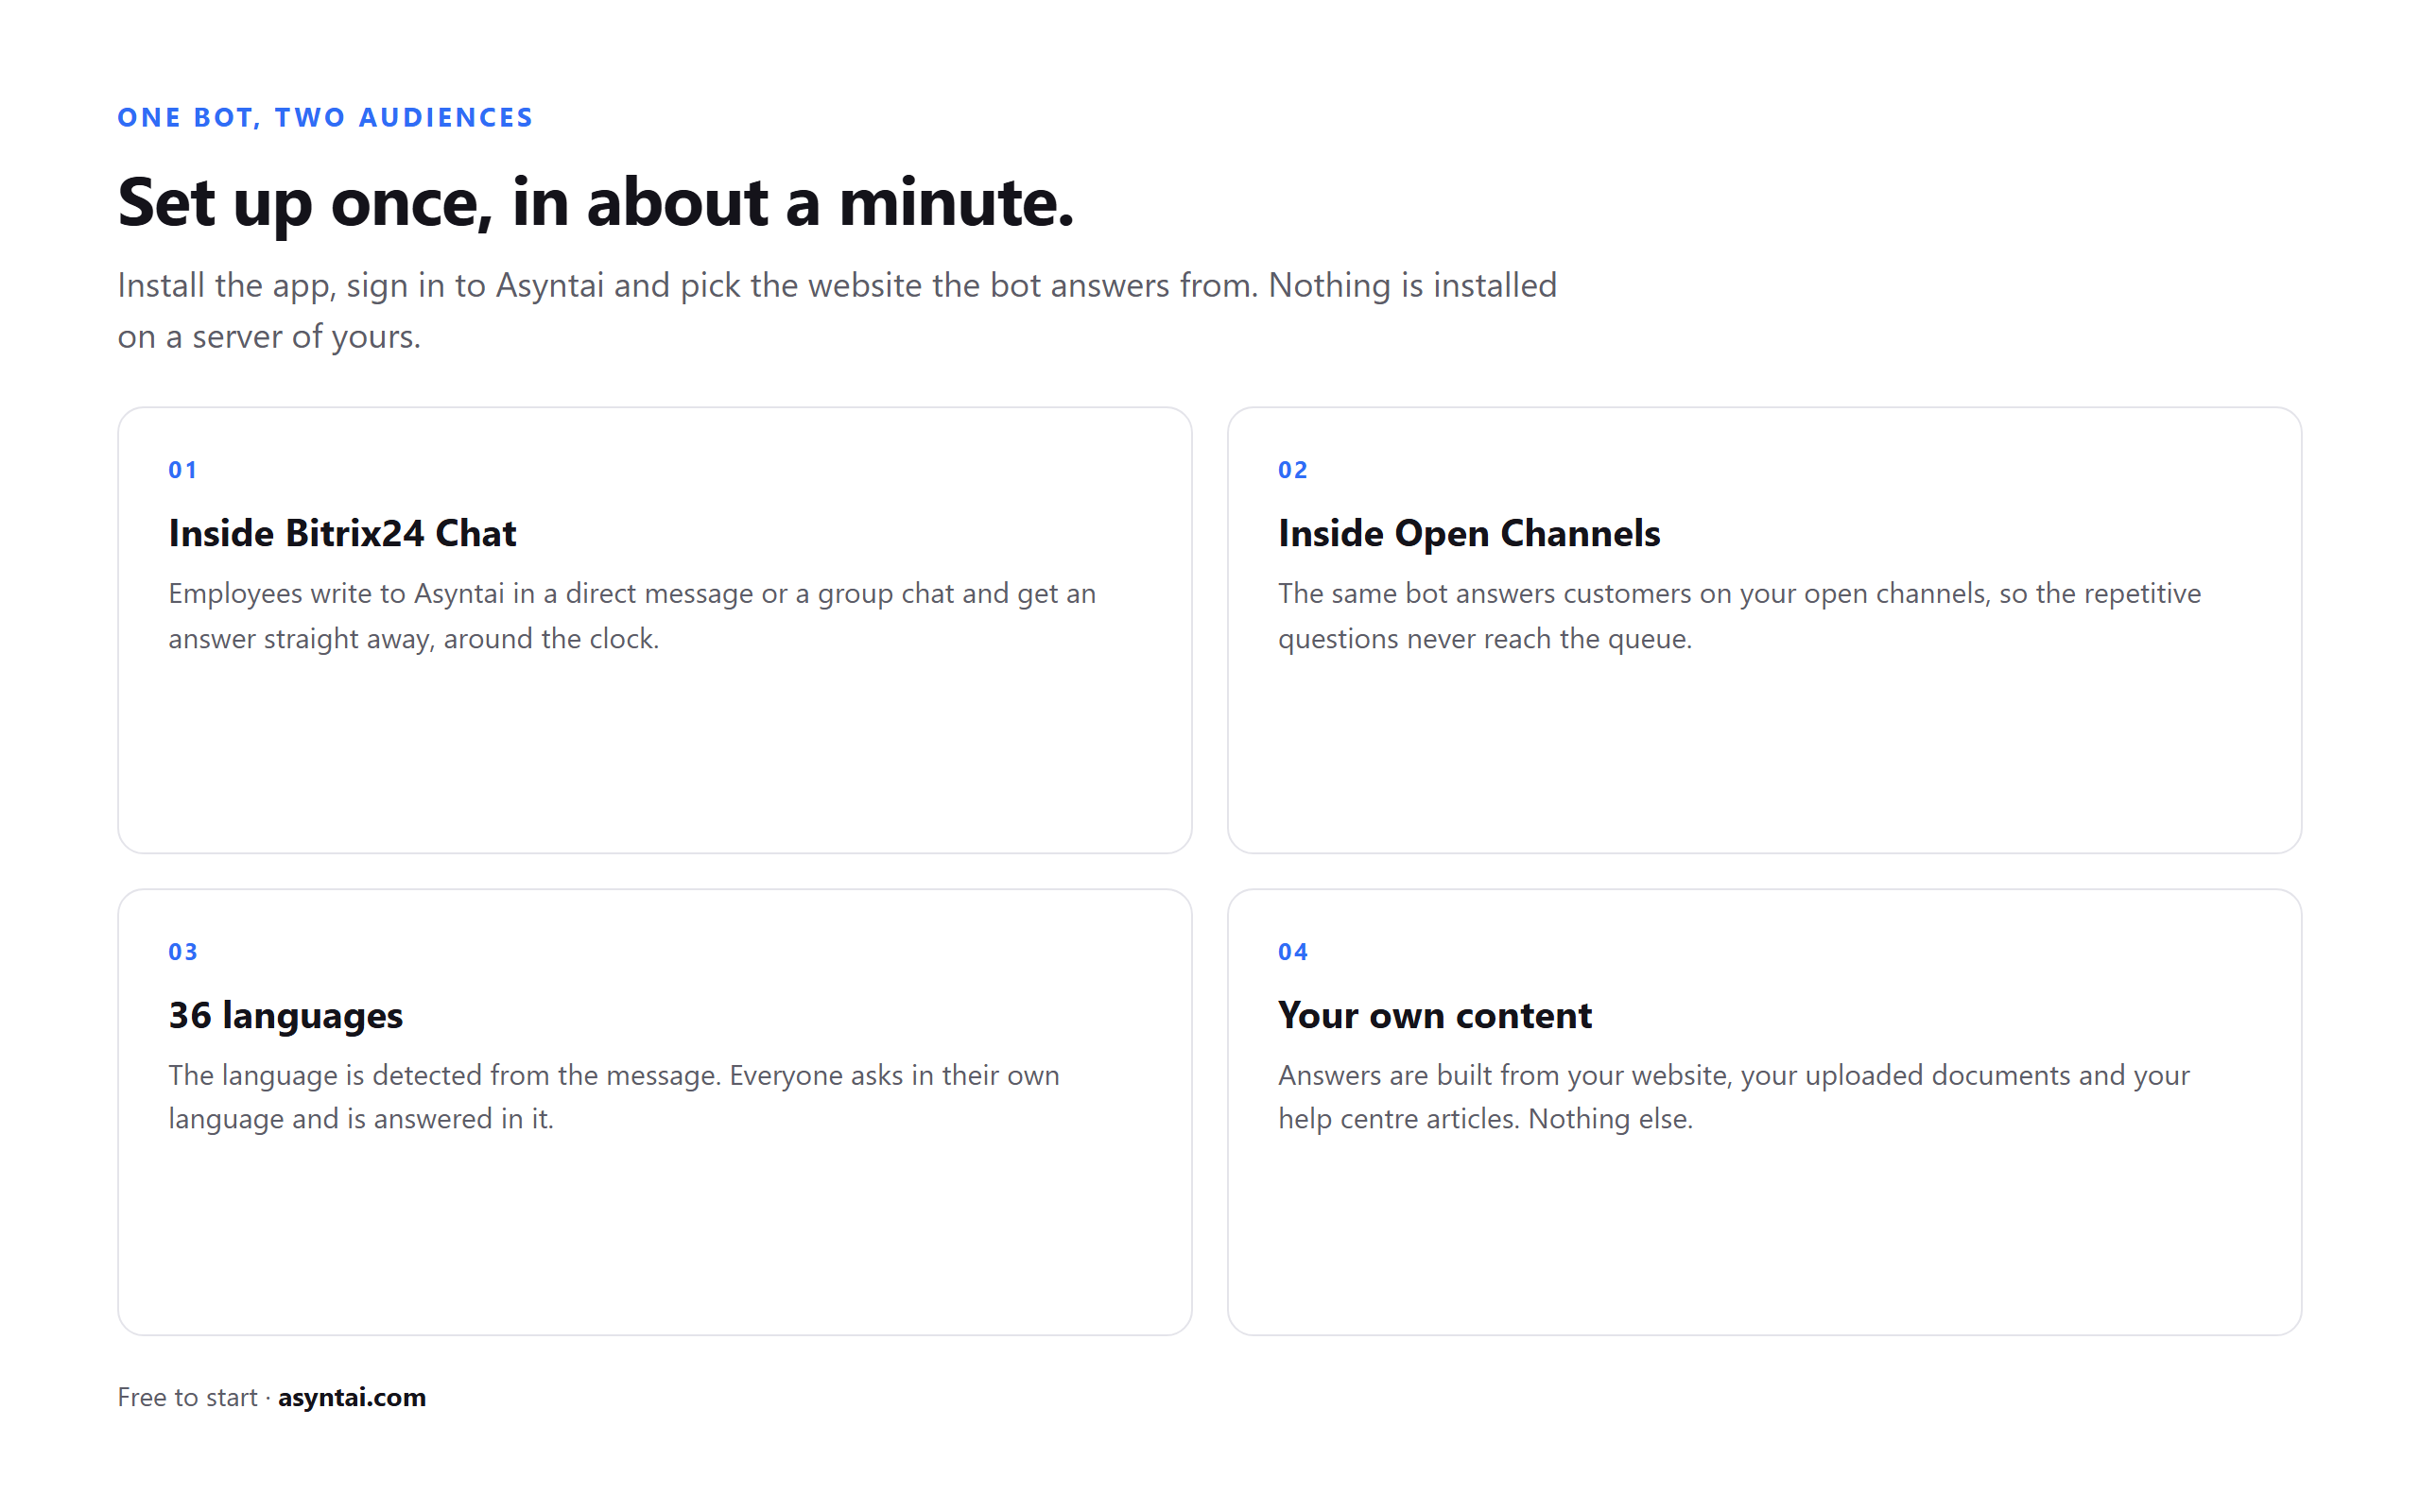
Task: Click the 01 step number
Action: click(183, 470)
